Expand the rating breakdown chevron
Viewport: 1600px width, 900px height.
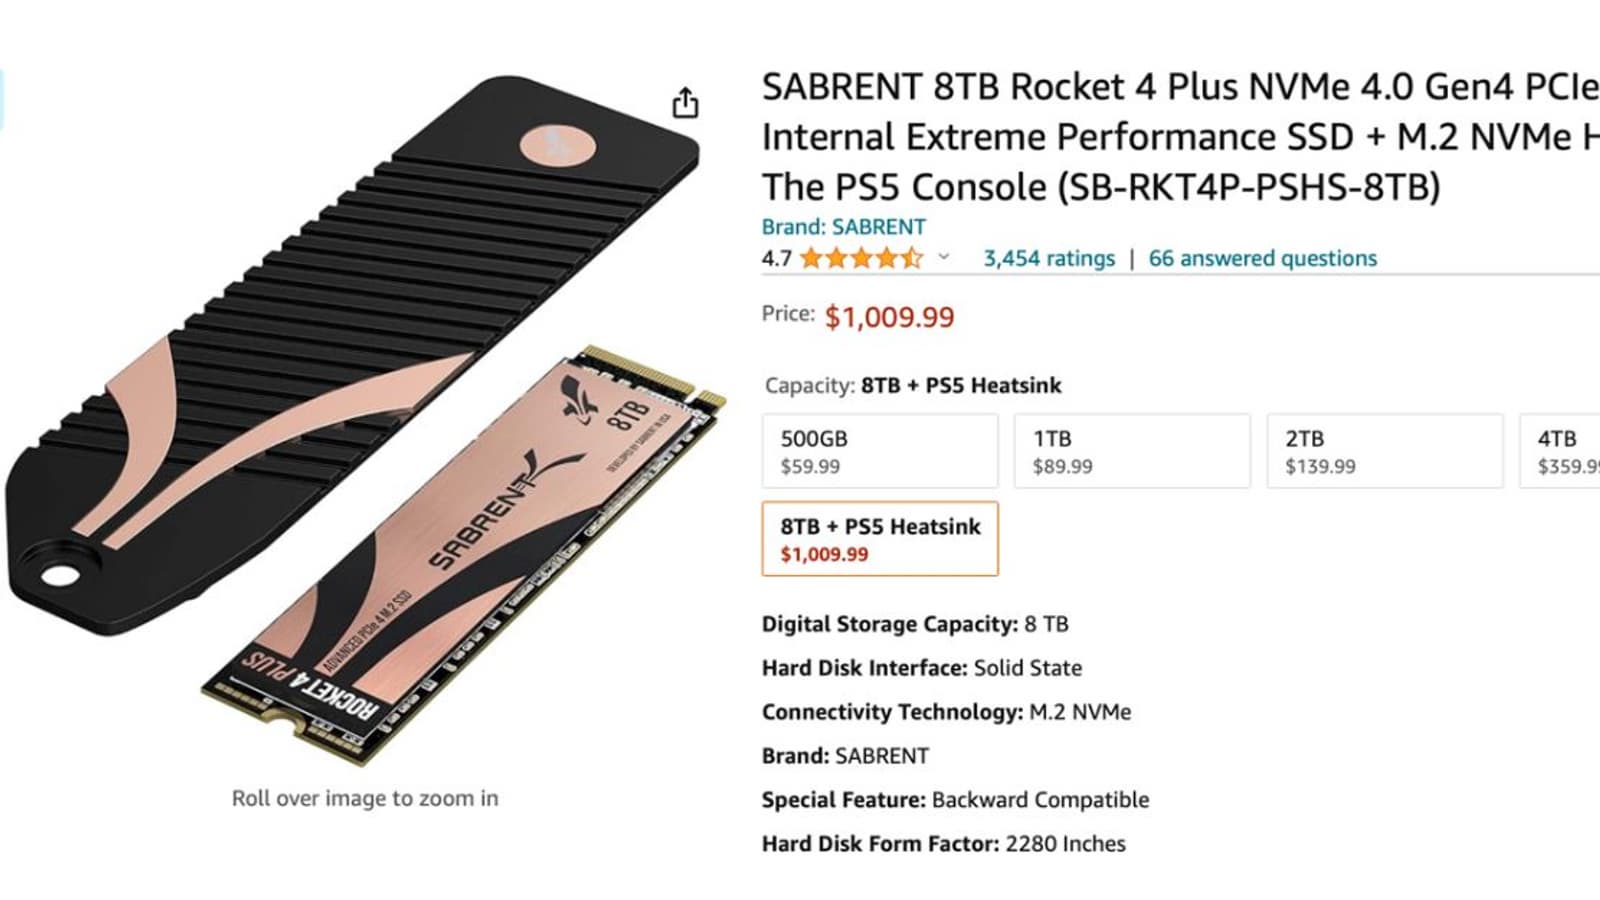coord(943,257)
